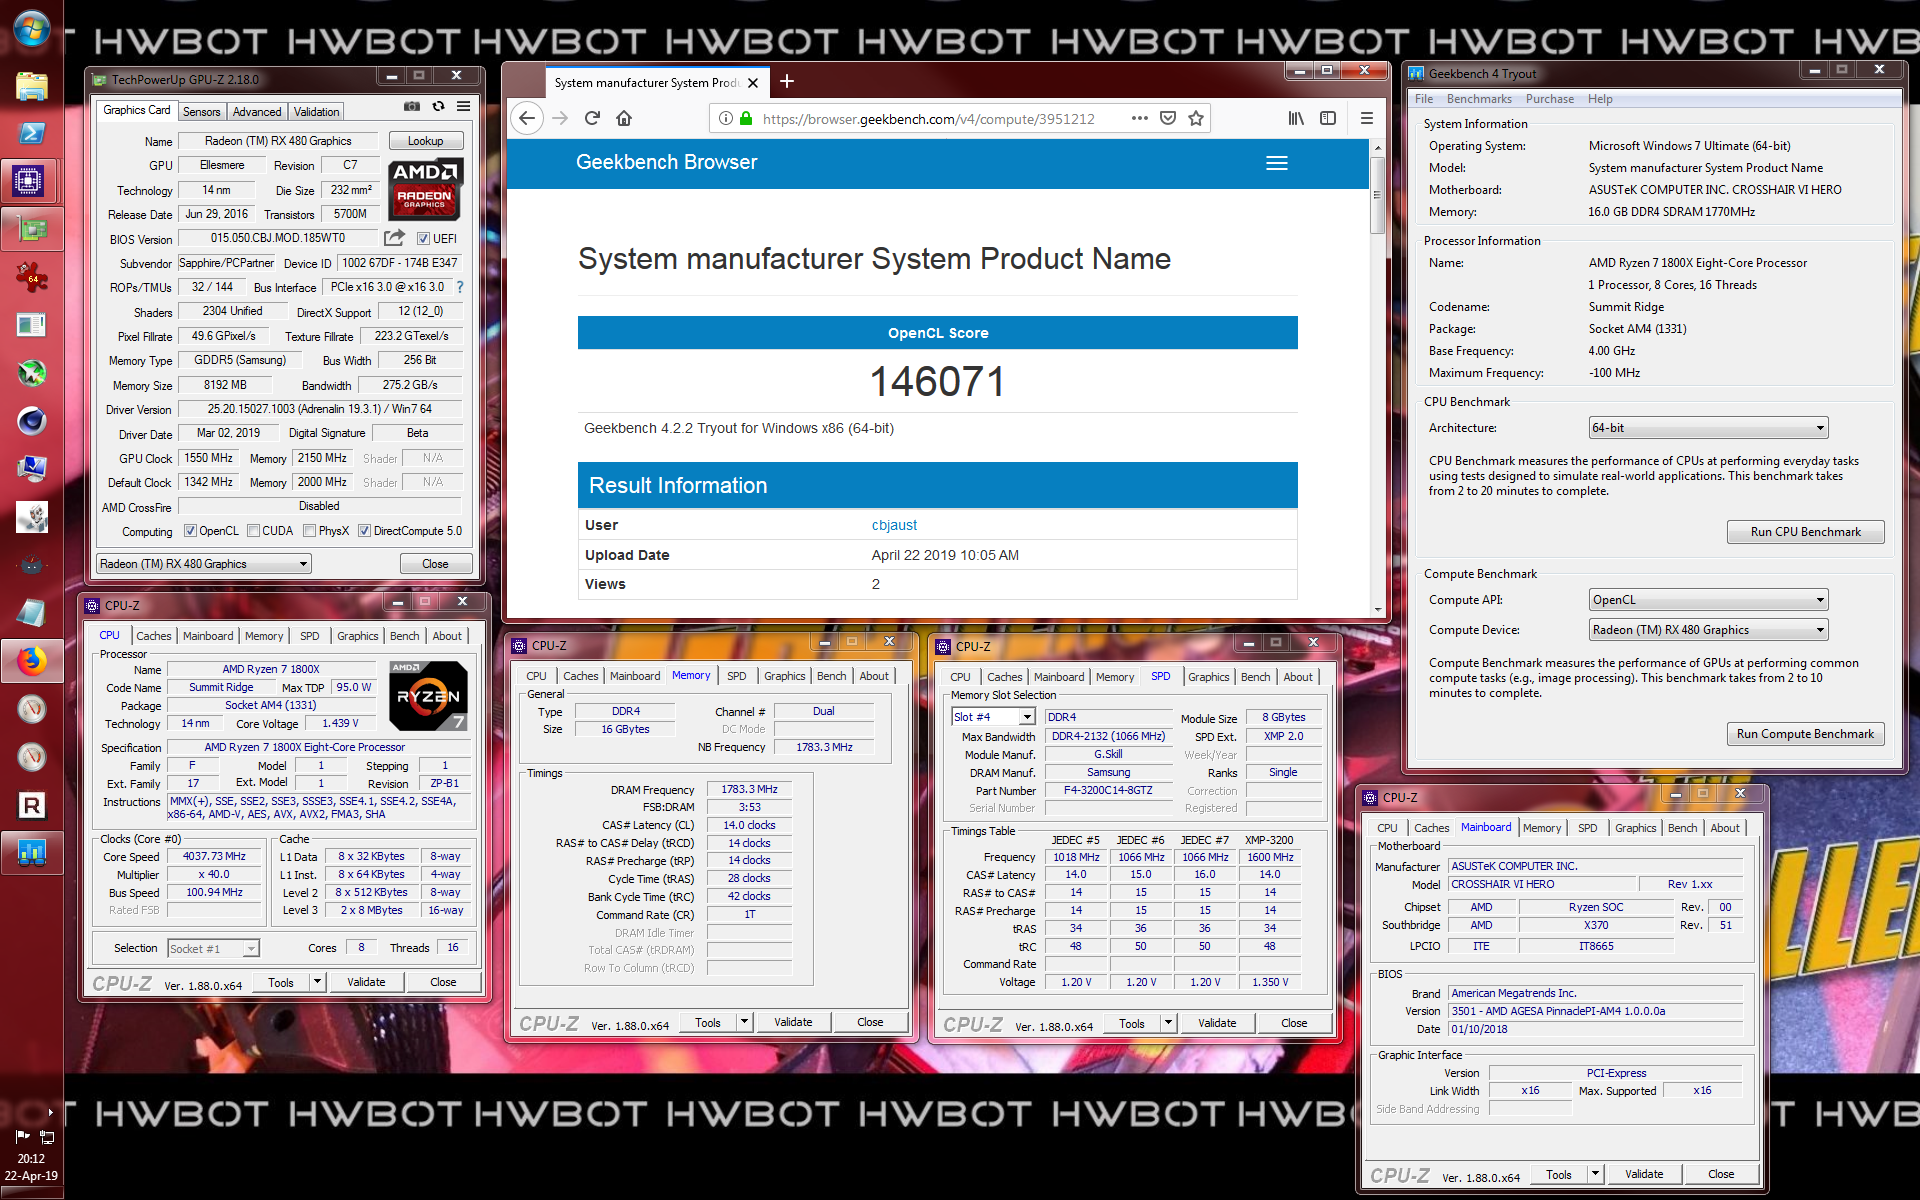This screenshot has width=1920, height=1200.
Task: Open the Firefox application menu
Action: click(1366, 119)
